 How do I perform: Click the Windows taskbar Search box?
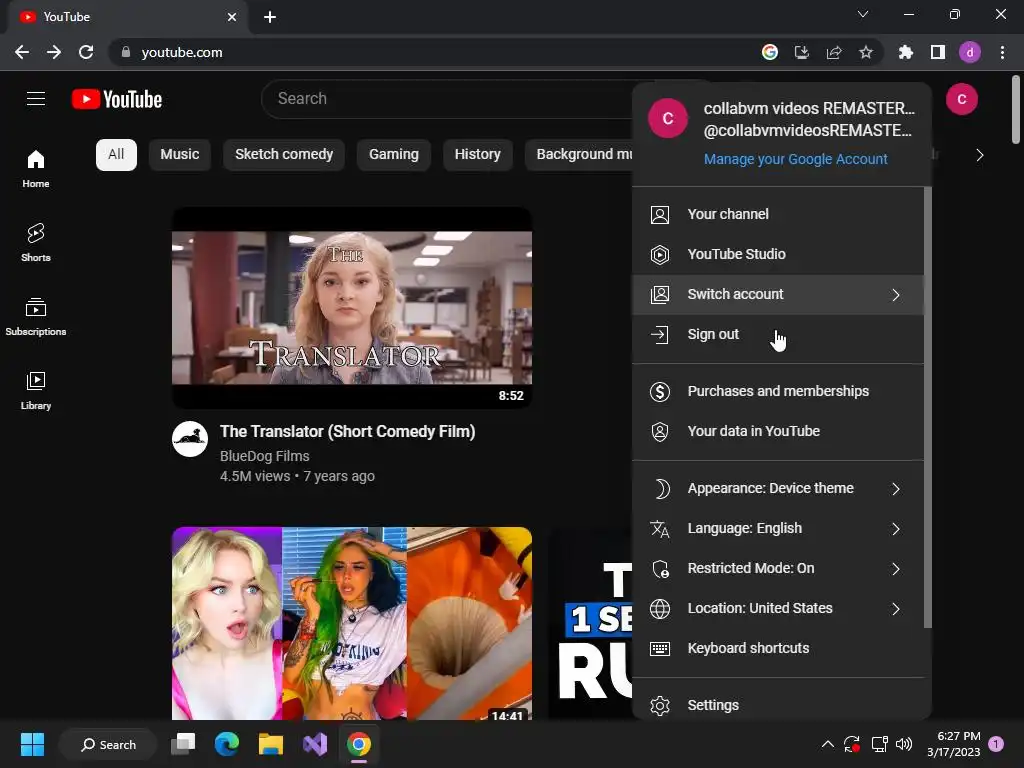coord(108,744)
